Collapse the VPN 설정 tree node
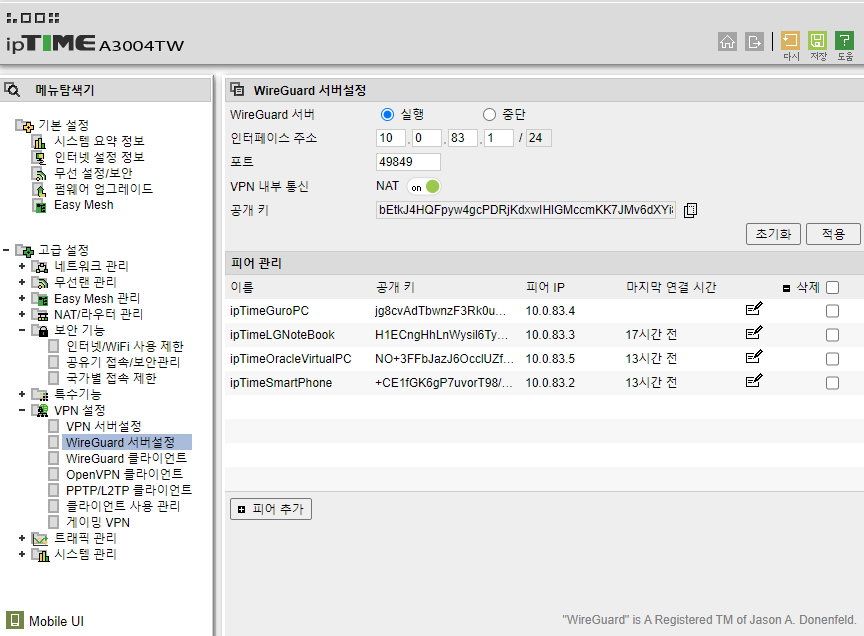This screenshot has height=636, width=864. pyautogui.click(x=22, y=410)
